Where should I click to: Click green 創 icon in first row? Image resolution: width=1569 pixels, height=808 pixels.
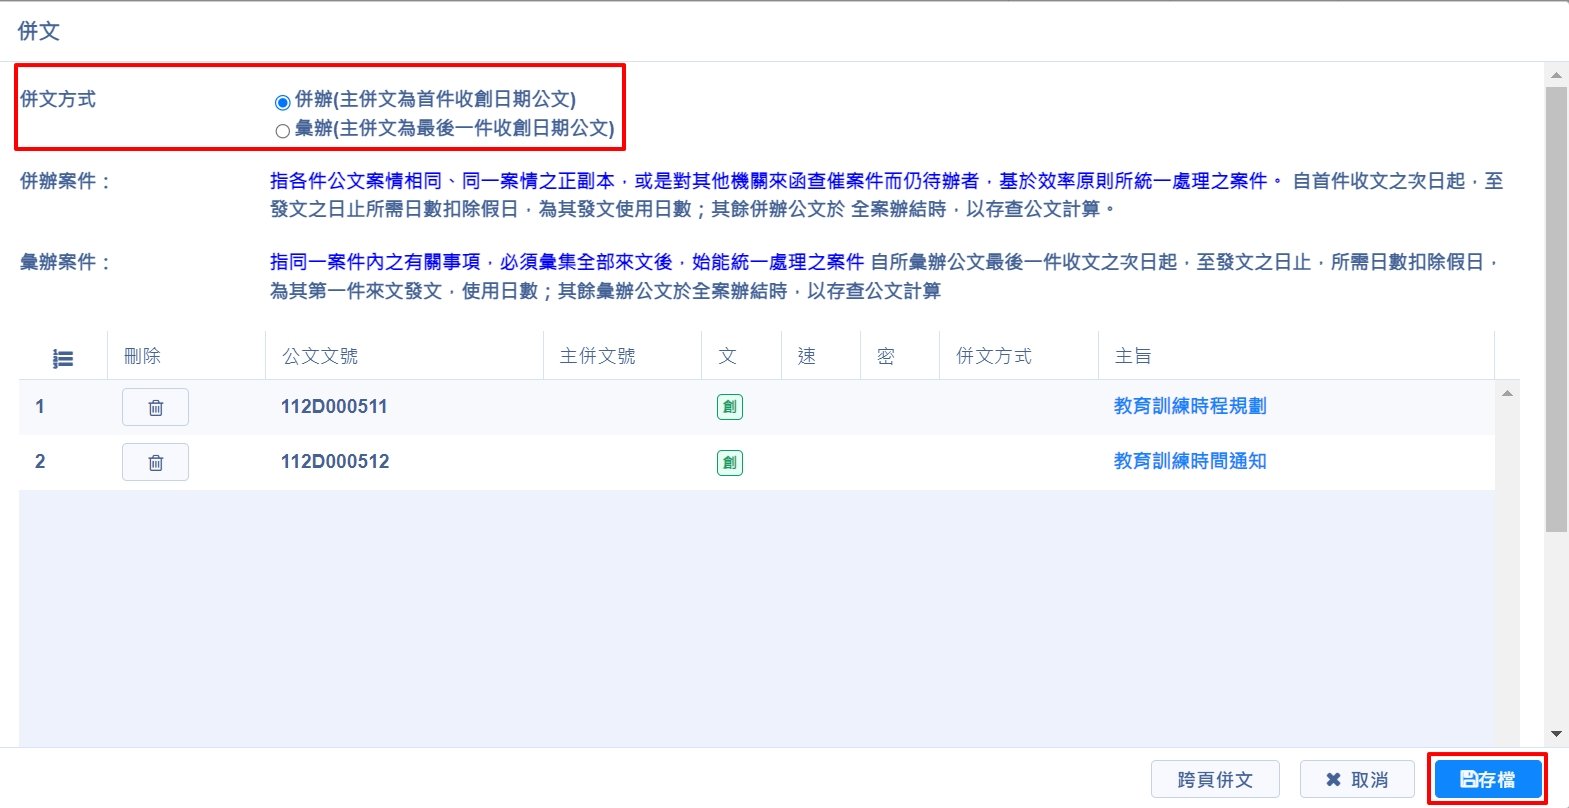[729, 407]
